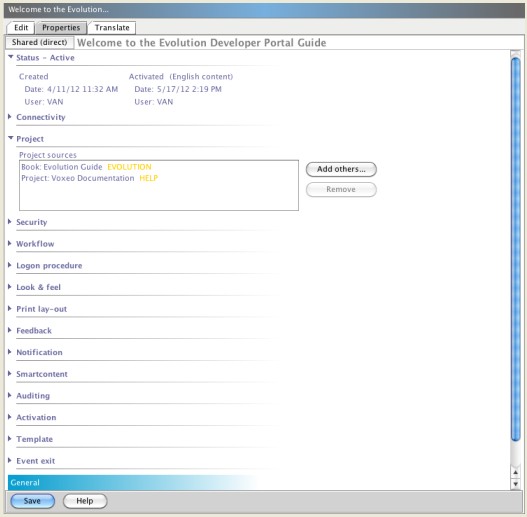Open Help from the bottom bar

tap(85, 501)
